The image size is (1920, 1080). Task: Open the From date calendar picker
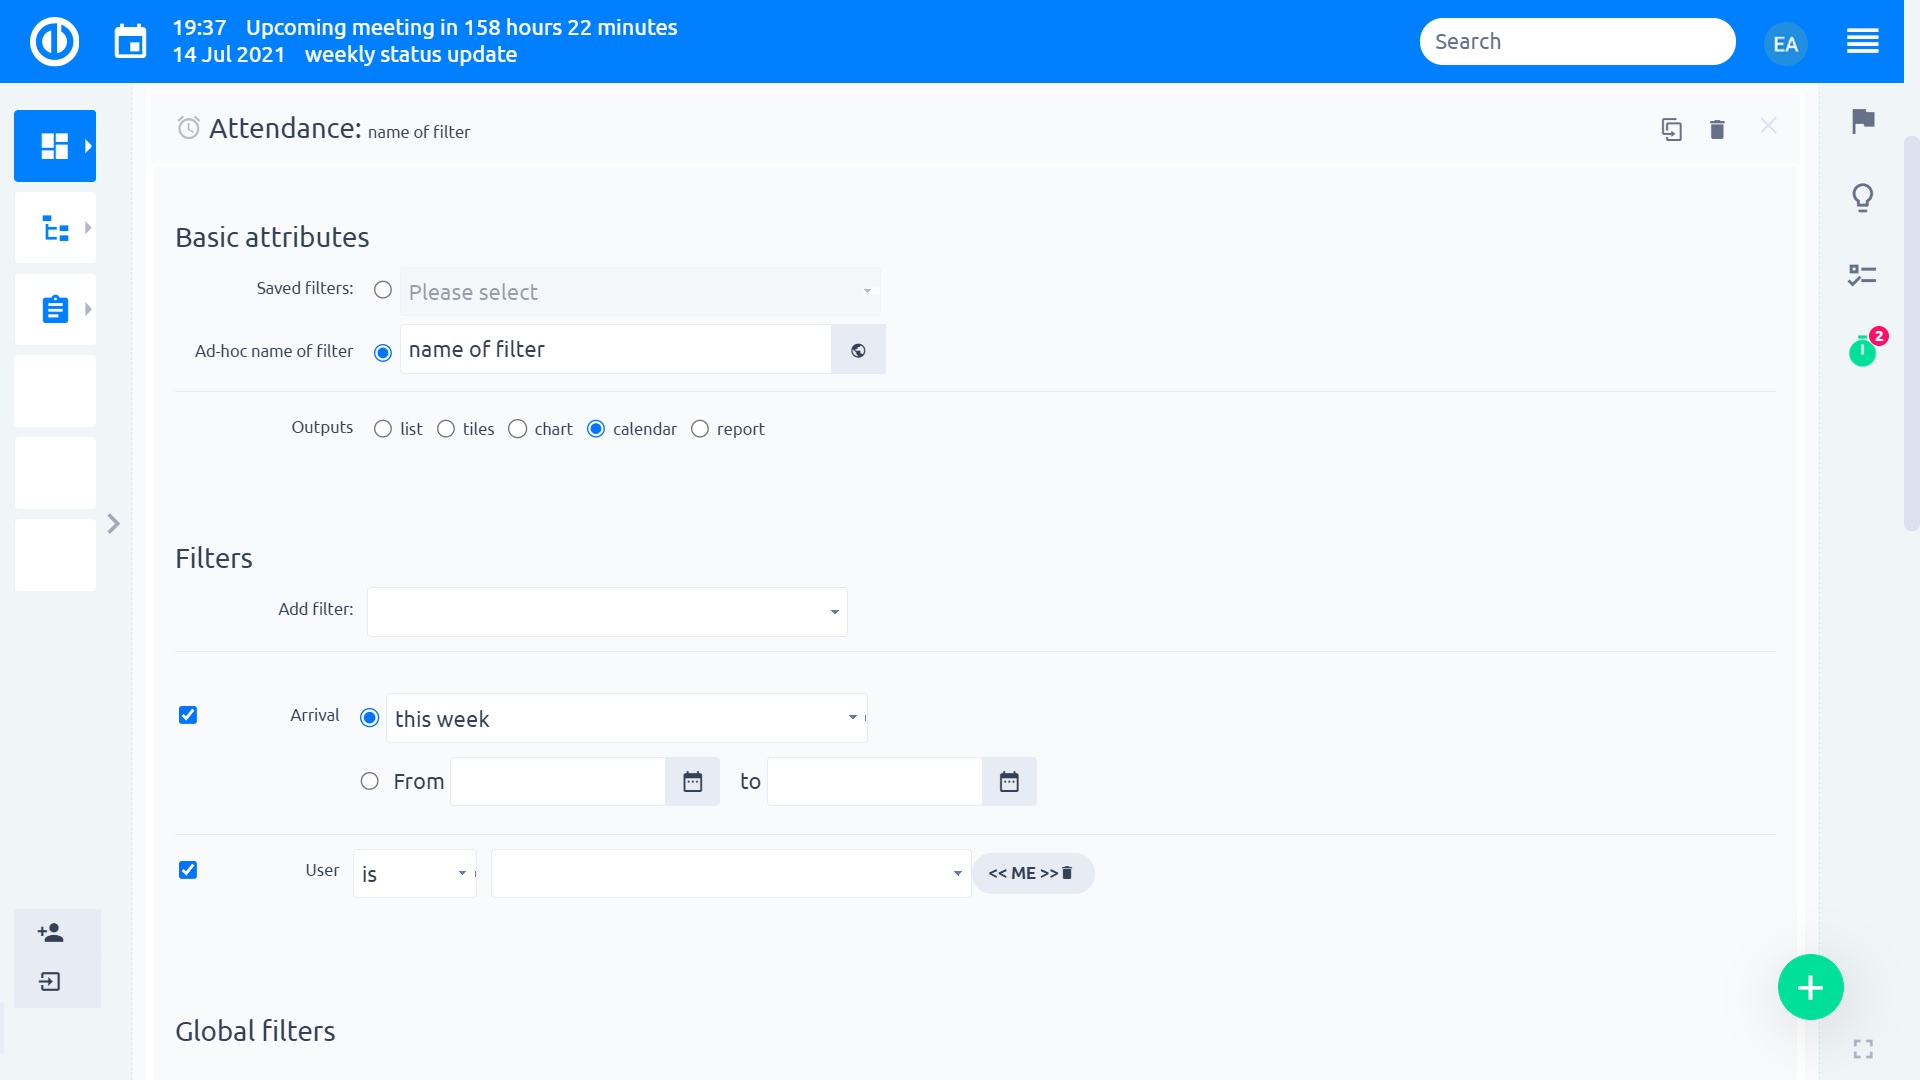pos(692,782)
